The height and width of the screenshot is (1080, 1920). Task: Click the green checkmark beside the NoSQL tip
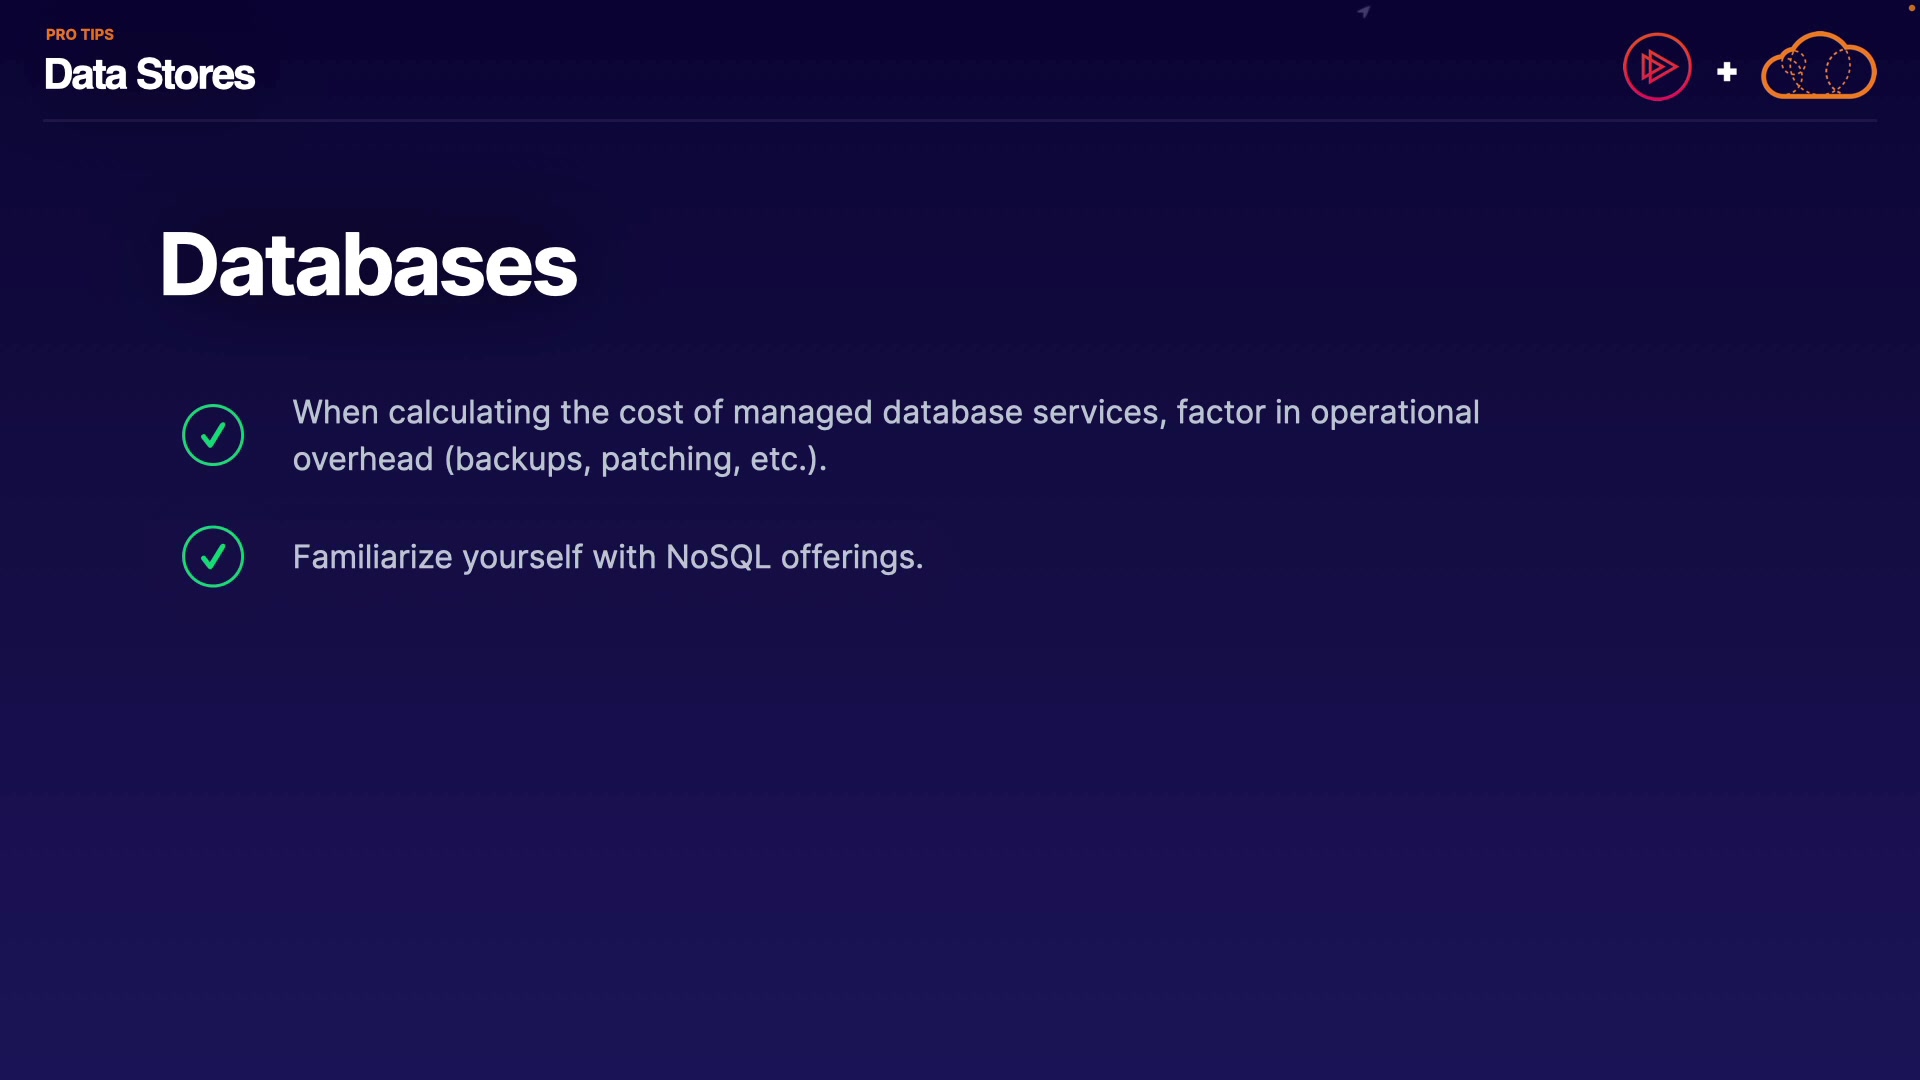(x=213, y=557)
